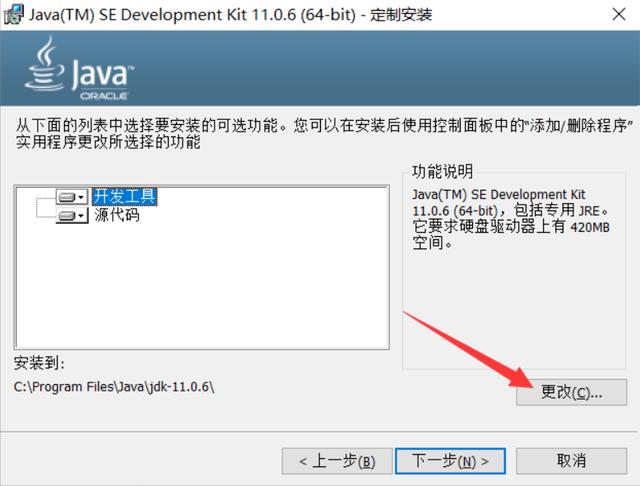Click the window title Java(TM) SE Development Kit
The height and width of the screenshot is (486, 640).
(x=230, y=15)
